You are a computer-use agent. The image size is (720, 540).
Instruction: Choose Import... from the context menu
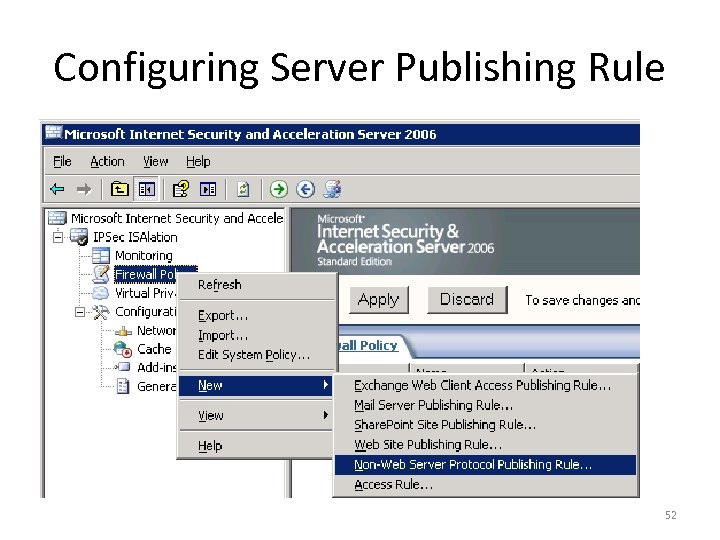256,335
